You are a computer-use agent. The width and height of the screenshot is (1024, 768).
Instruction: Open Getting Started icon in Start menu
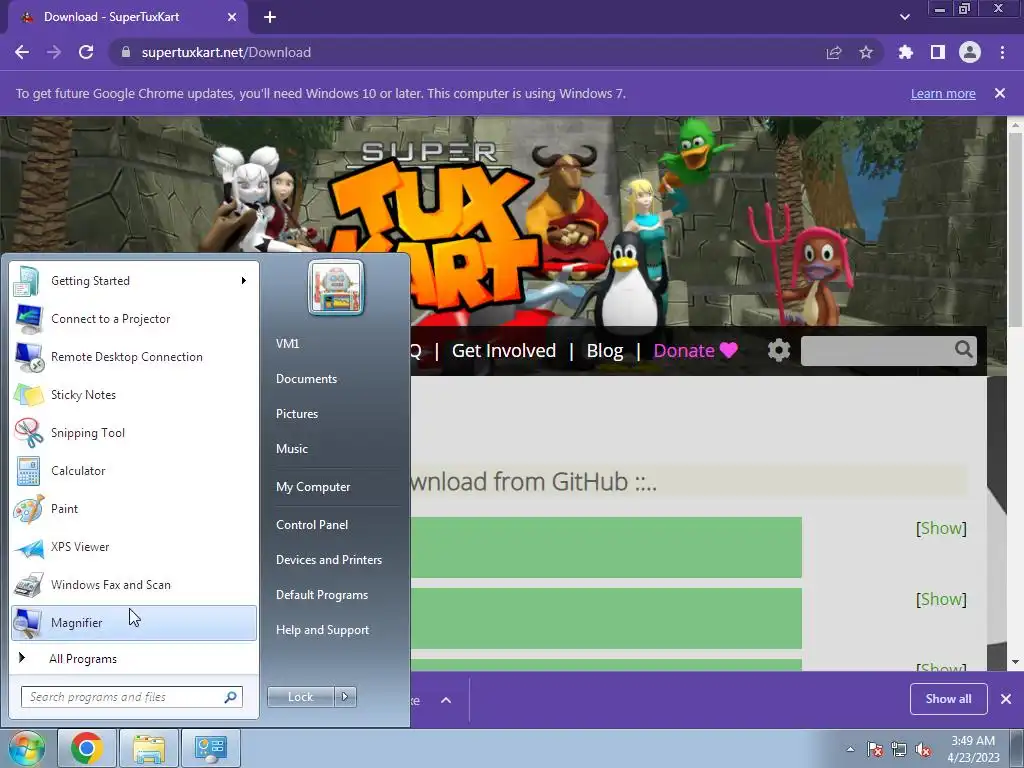coord(28,281)
